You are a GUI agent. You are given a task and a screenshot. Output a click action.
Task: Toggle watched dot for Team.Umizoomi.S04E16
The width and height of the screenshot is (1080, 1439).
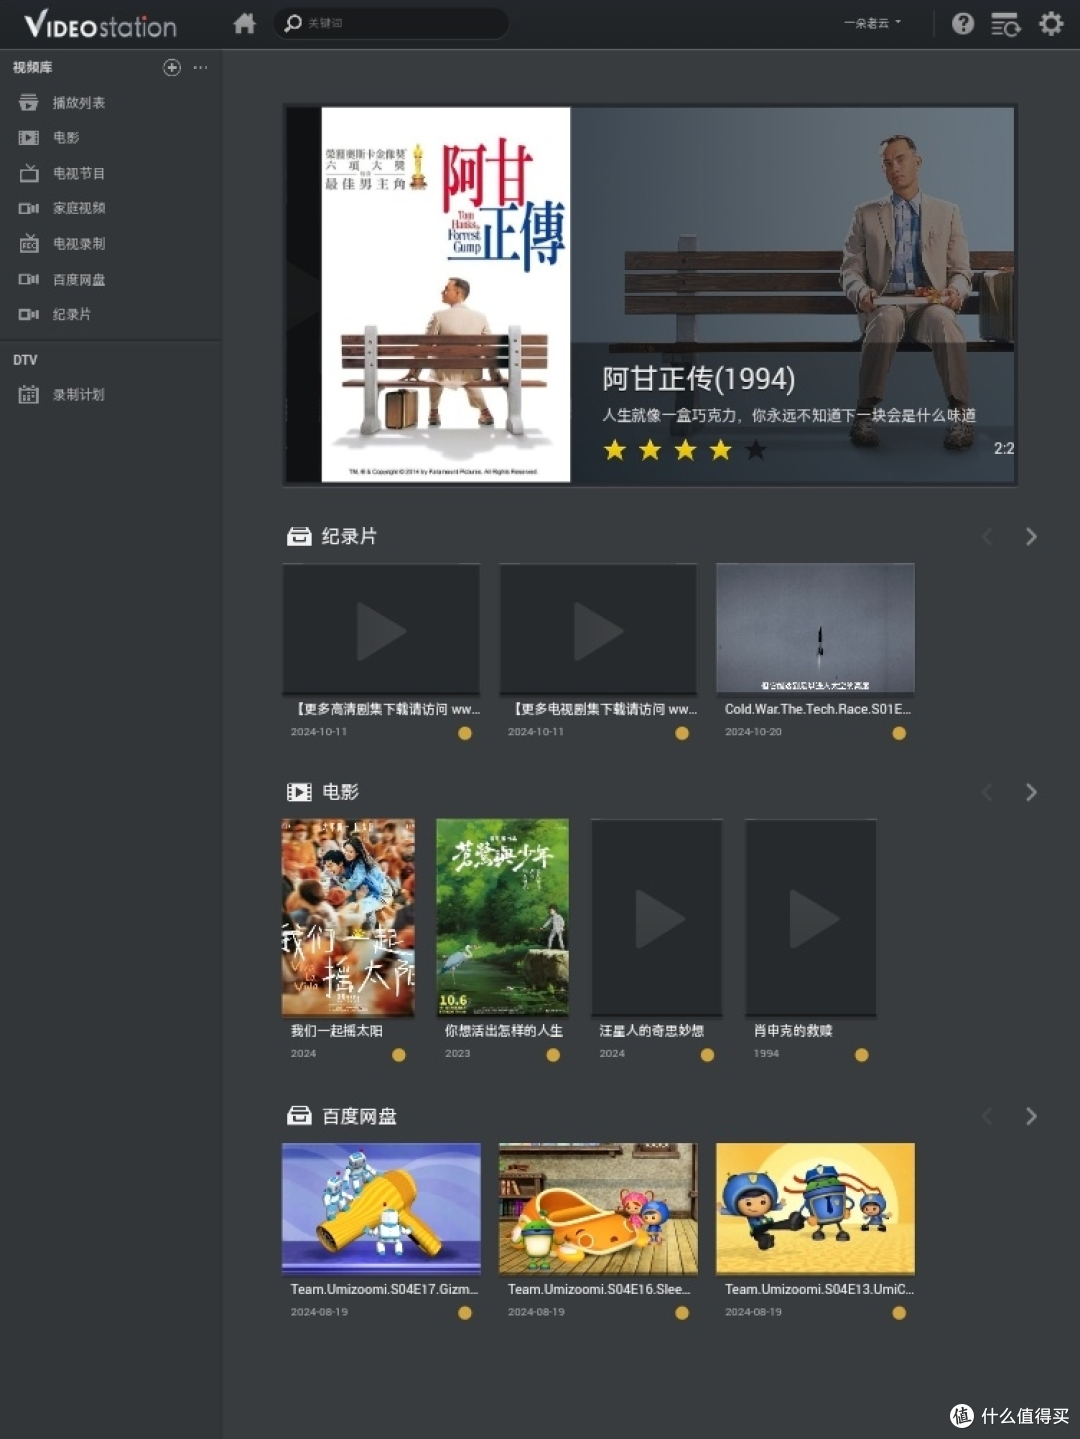pos(682,1313)
